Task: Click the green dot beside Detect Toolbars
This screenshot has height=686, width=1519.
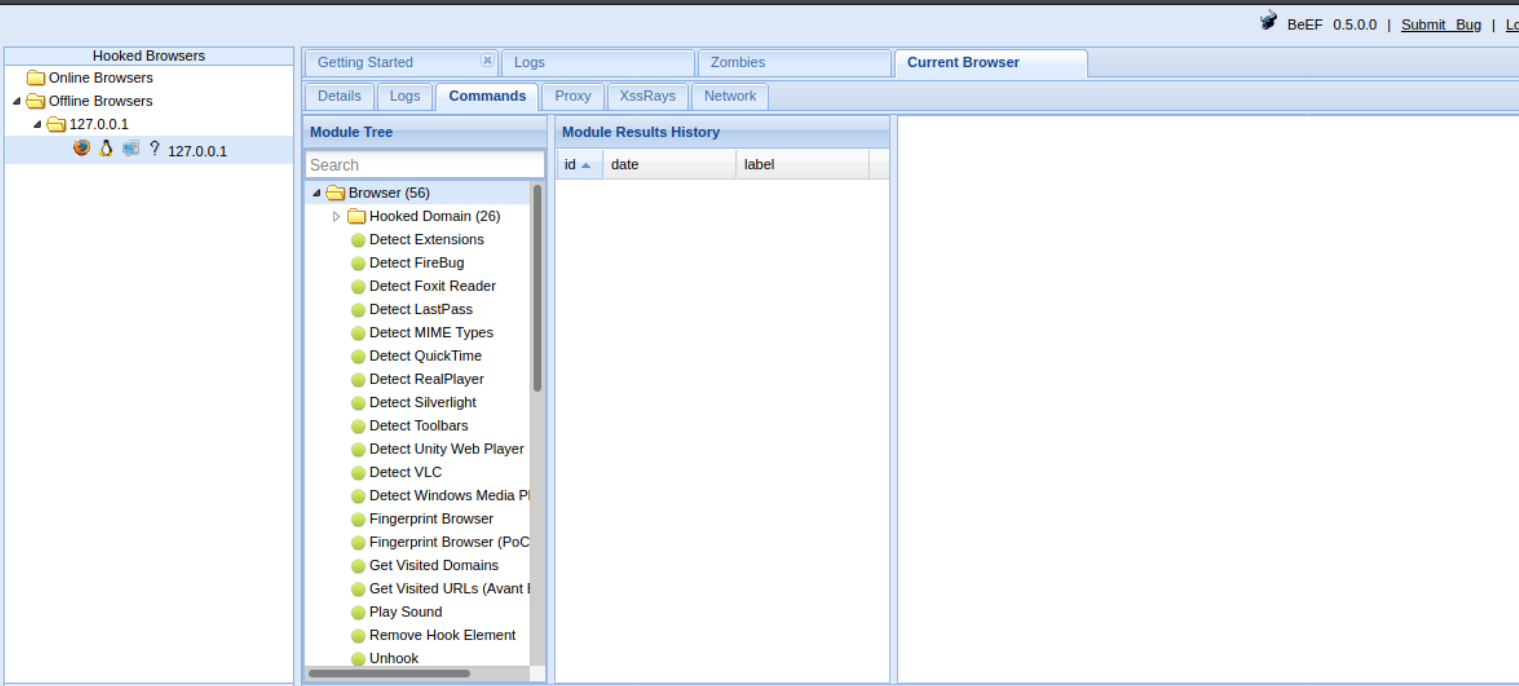Action: 358,426
